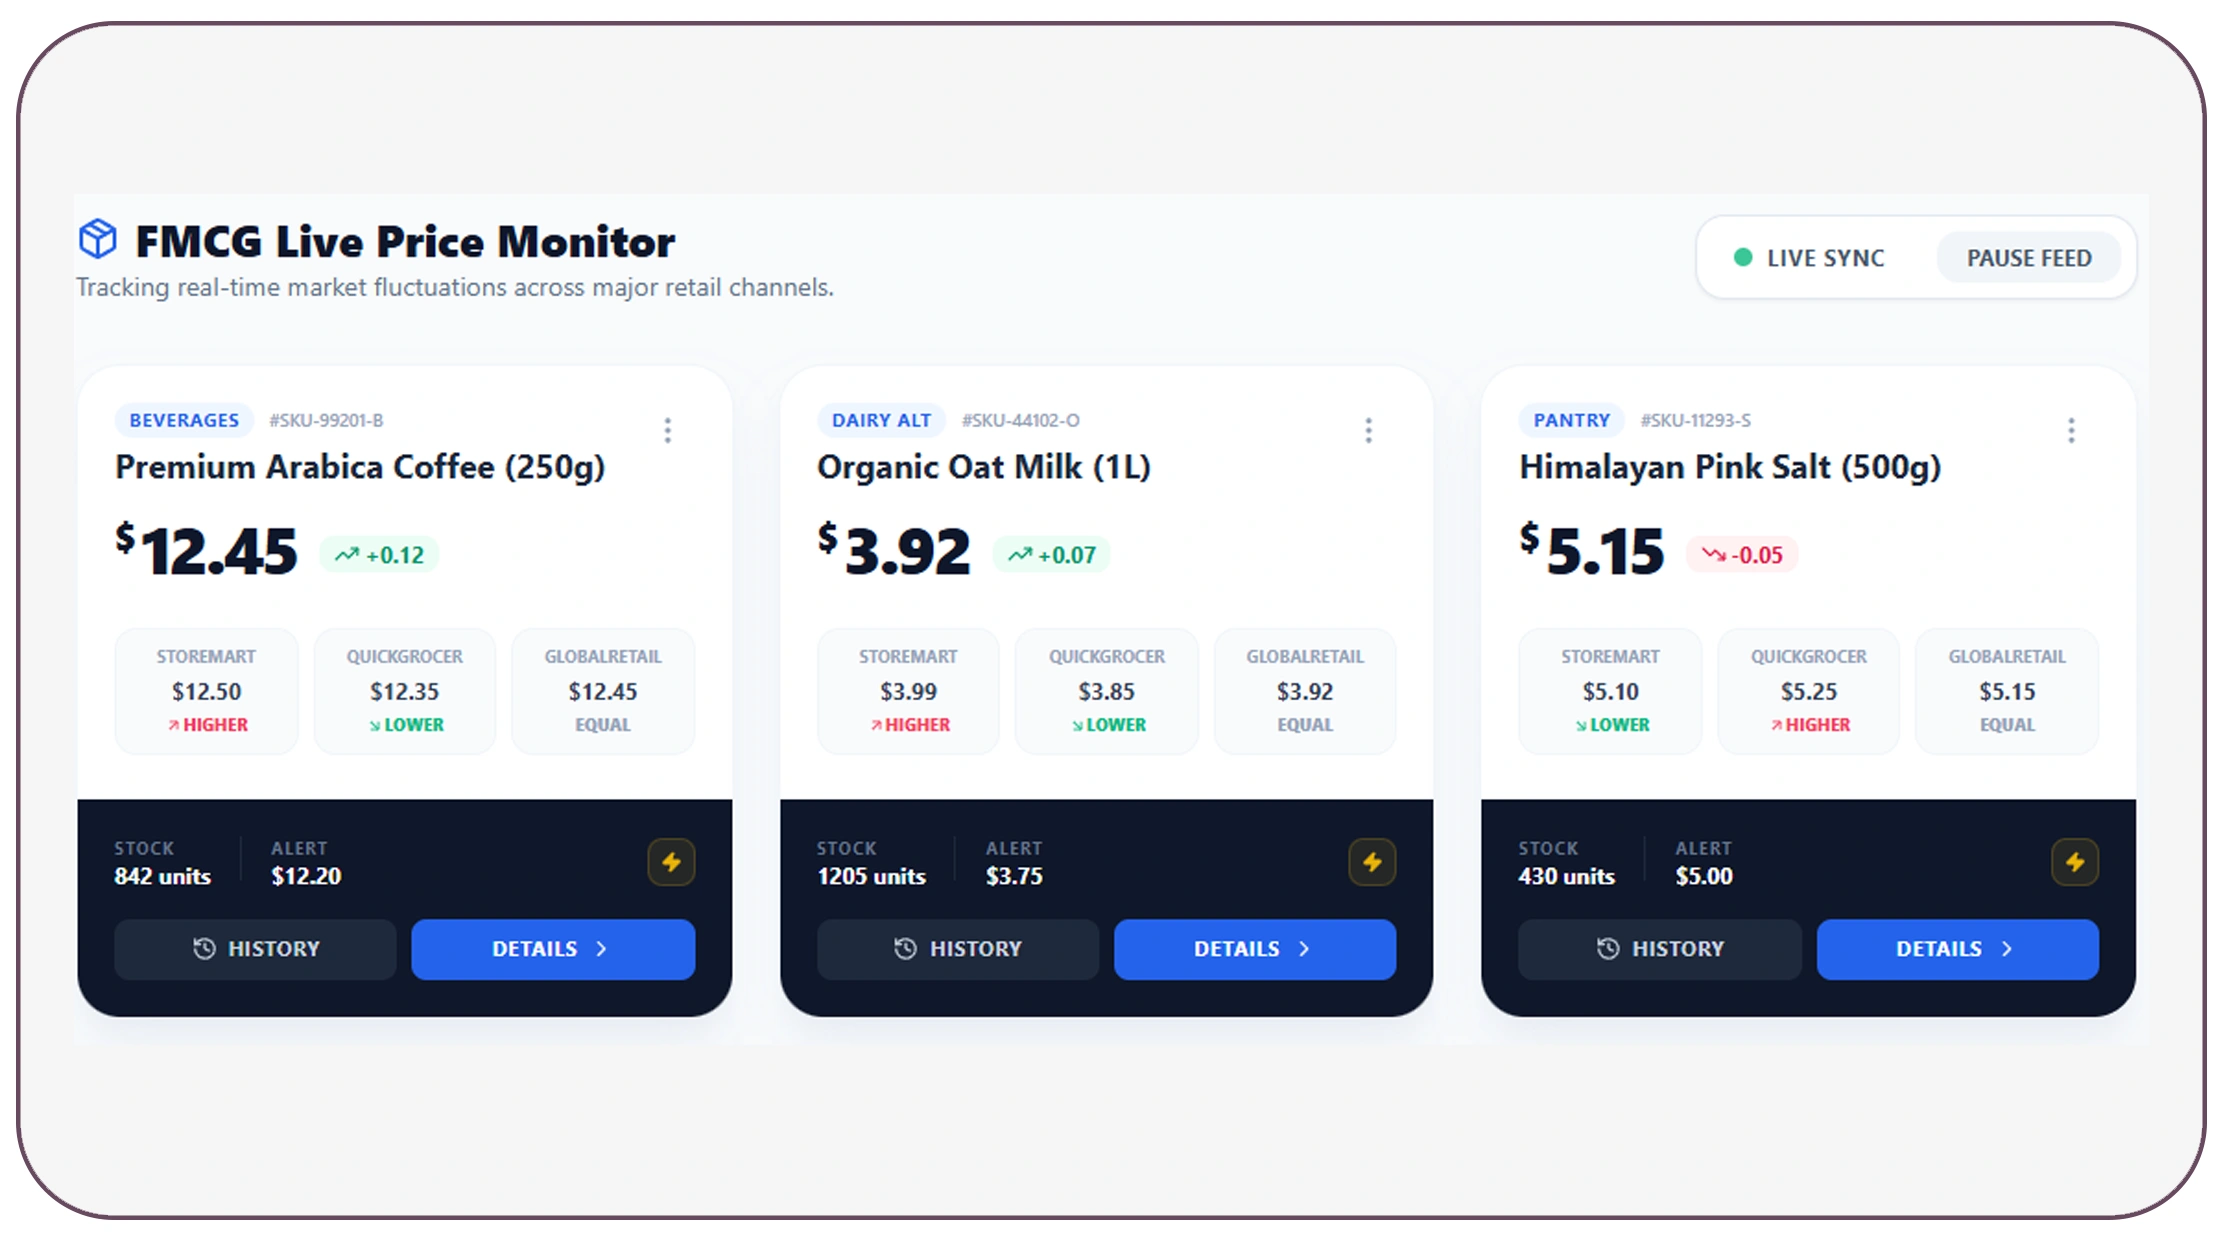Image resolution: width=2223 pixels, height=1240 pixels.
Task: Click the clock icon next to coffee History
Action: click(x=205, y=949)
